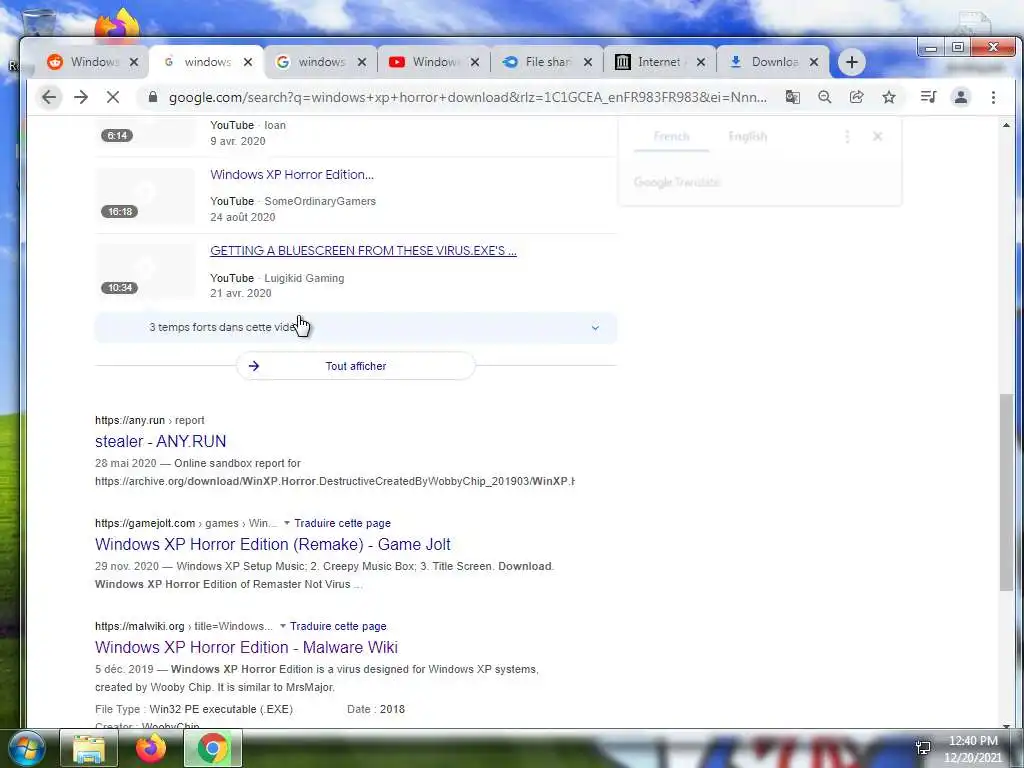Close the second Google windows tab

pyautogui.click(x=362, y=62)
